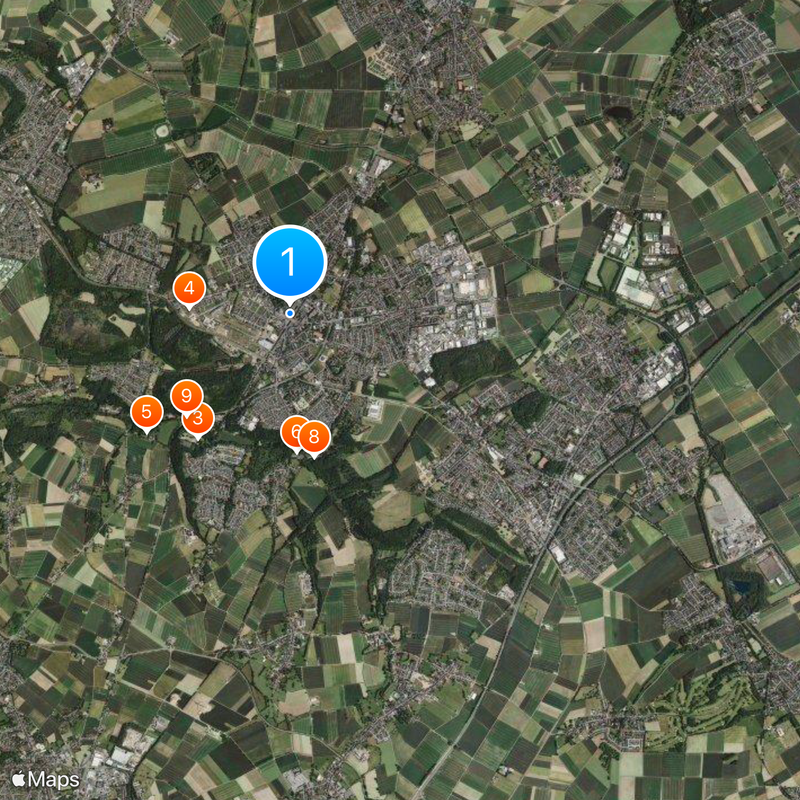Click the large white-roofed warehouse complex
The width and height of the screenshot is (800, 800).
635,286
